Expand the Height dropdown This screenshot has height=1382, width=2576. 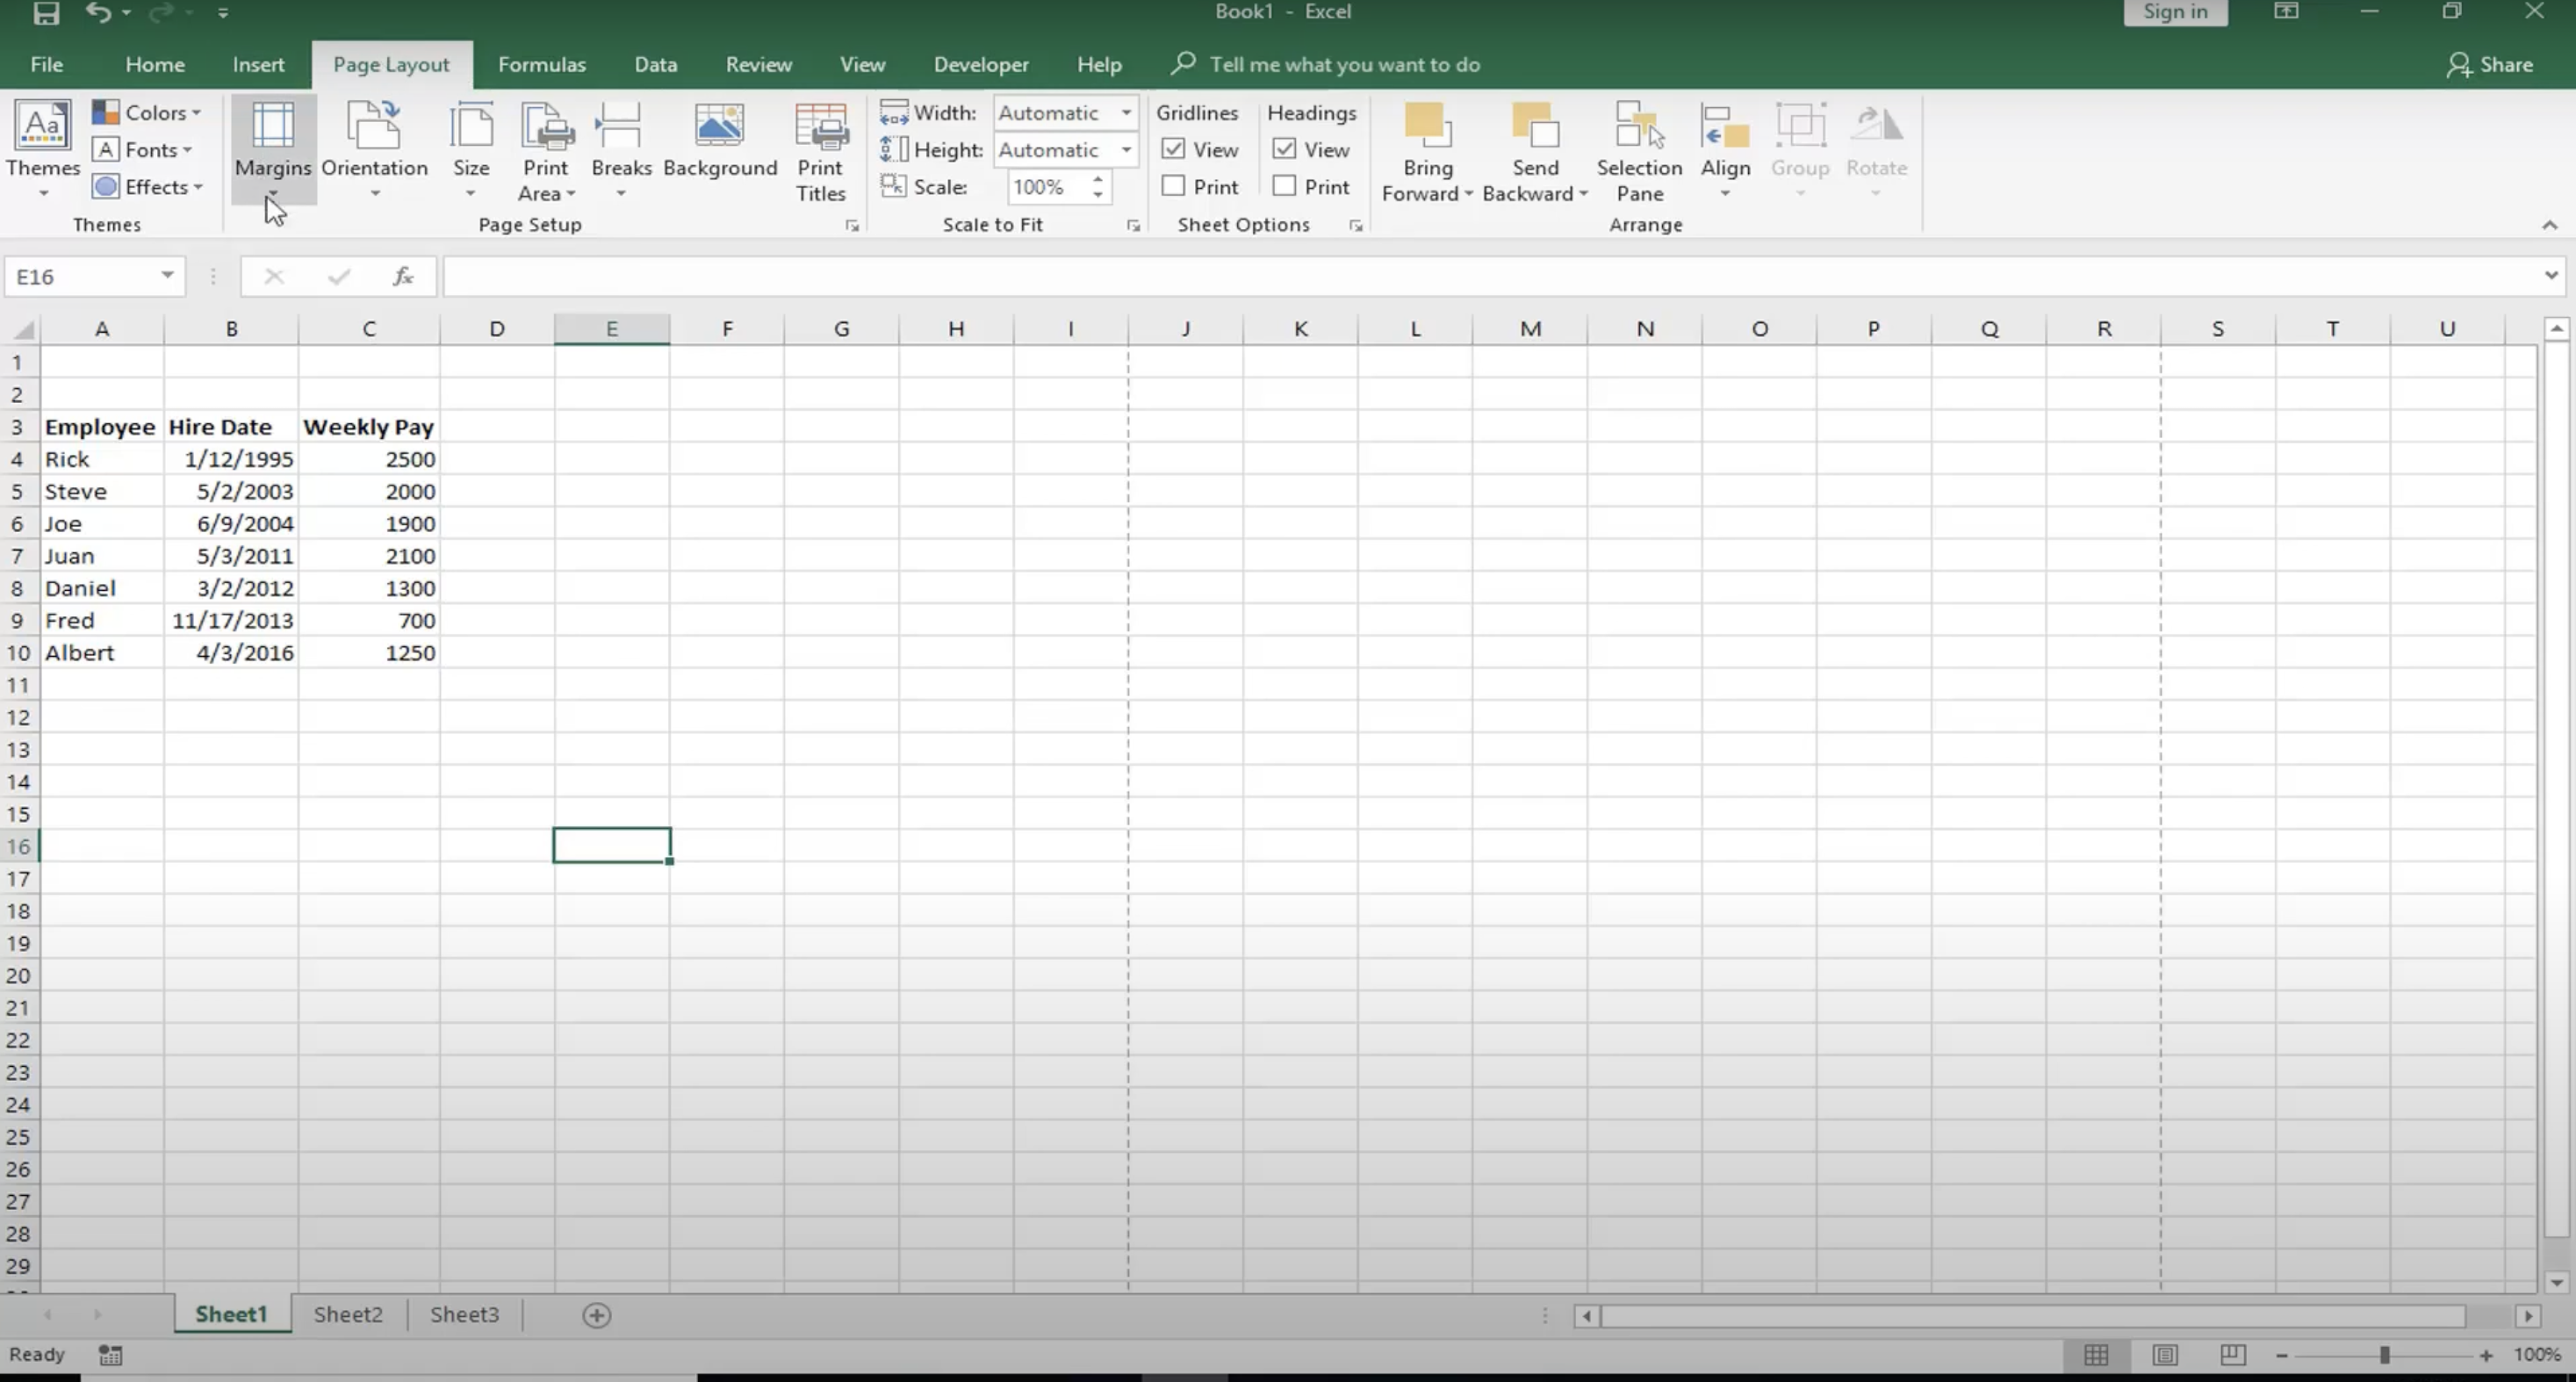click(1126, 149)
